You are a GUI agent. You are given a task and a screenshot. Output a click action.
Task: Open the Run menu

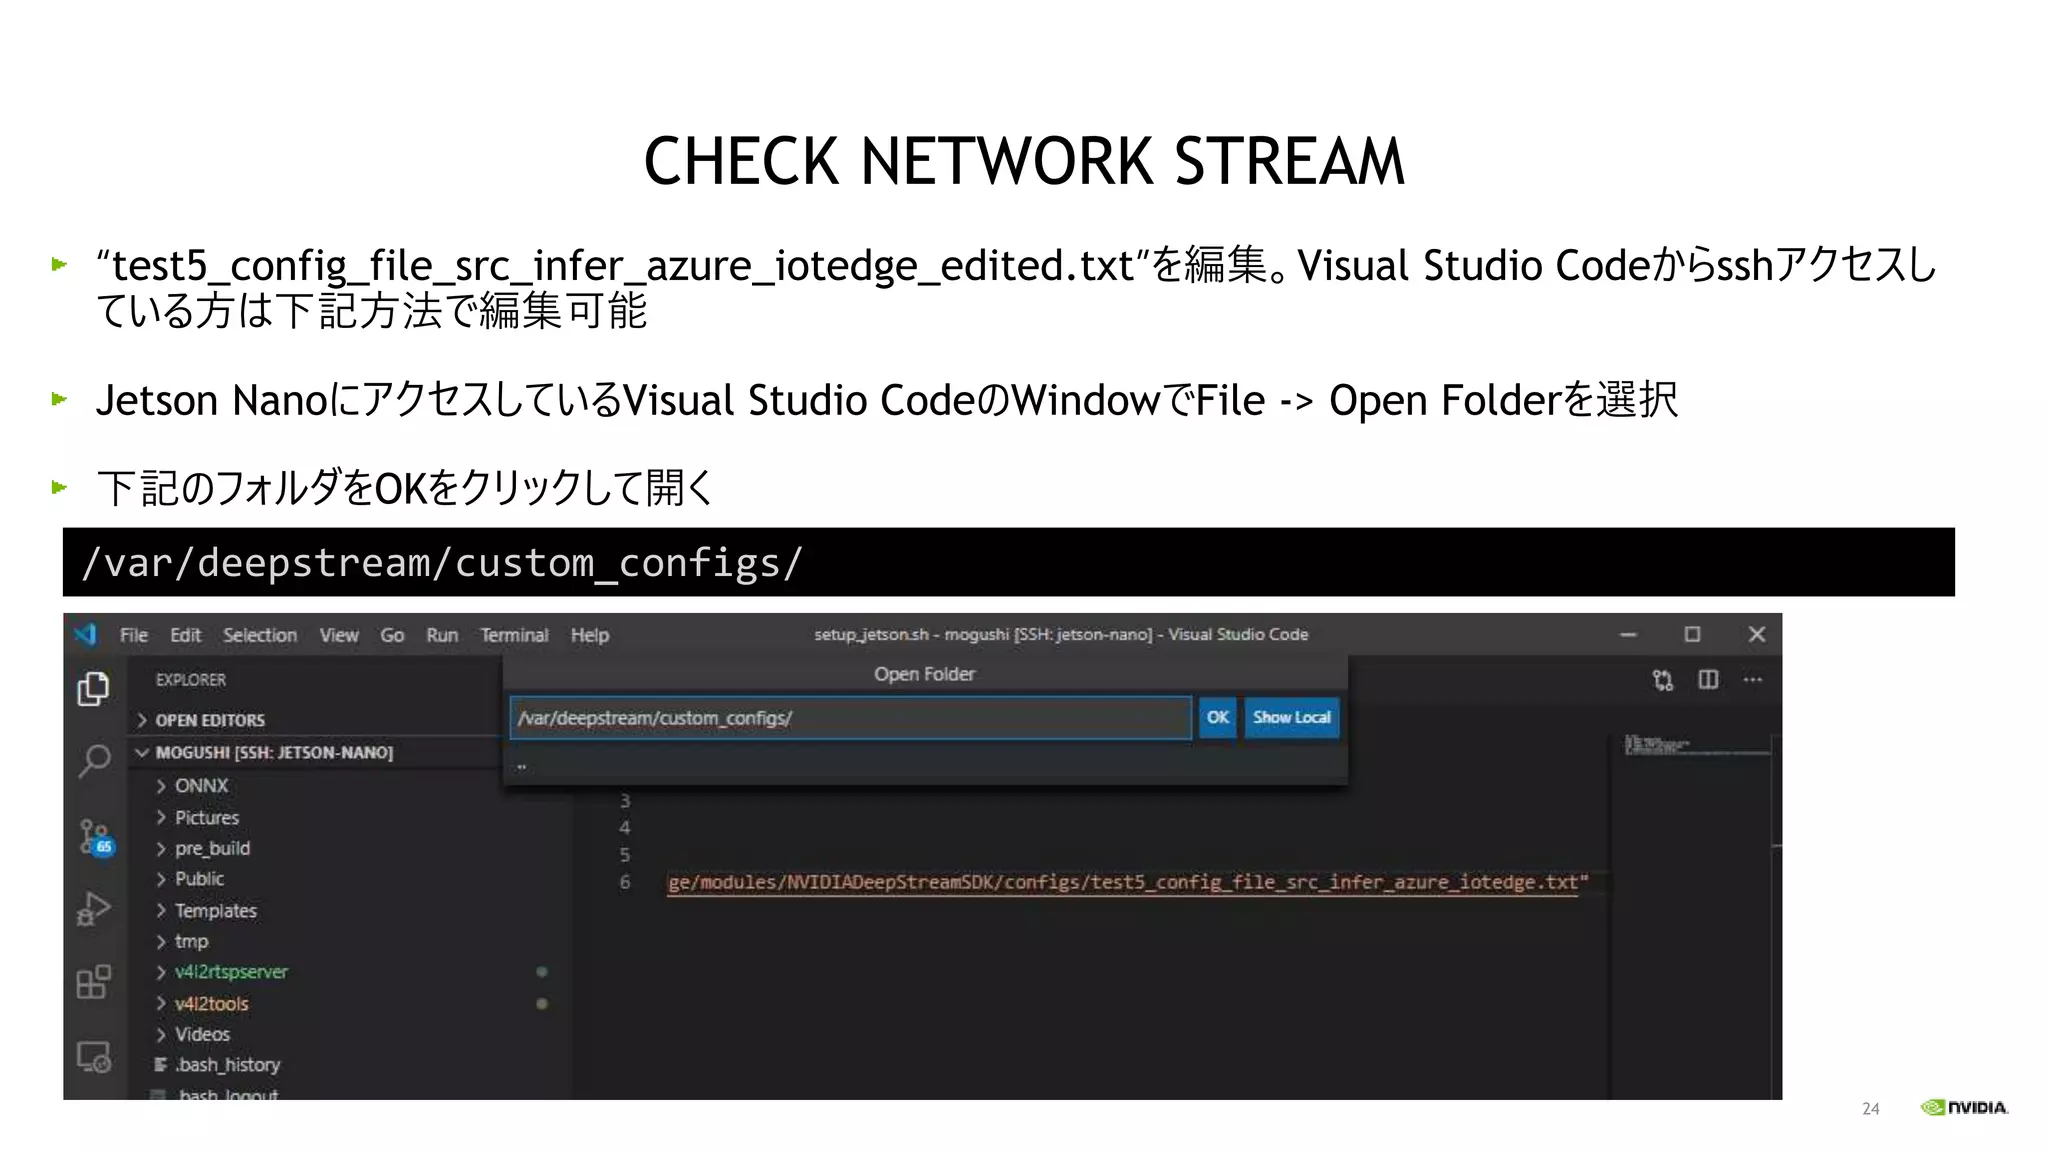point(442,635)
